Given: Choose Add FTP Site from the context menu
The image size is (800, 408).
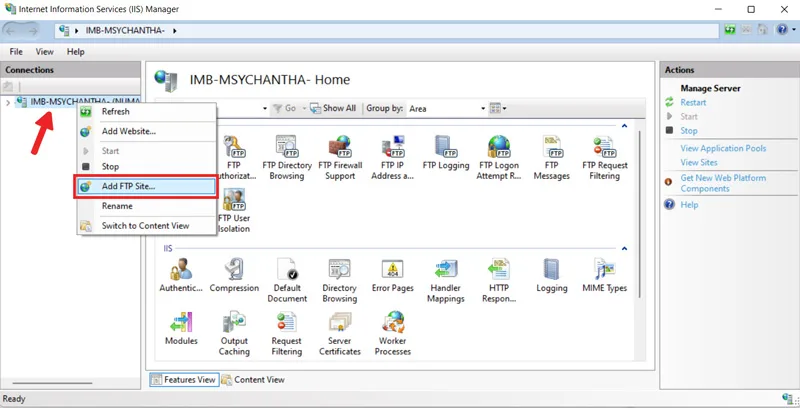Looking at the screenshot, I should coord(146,186).
